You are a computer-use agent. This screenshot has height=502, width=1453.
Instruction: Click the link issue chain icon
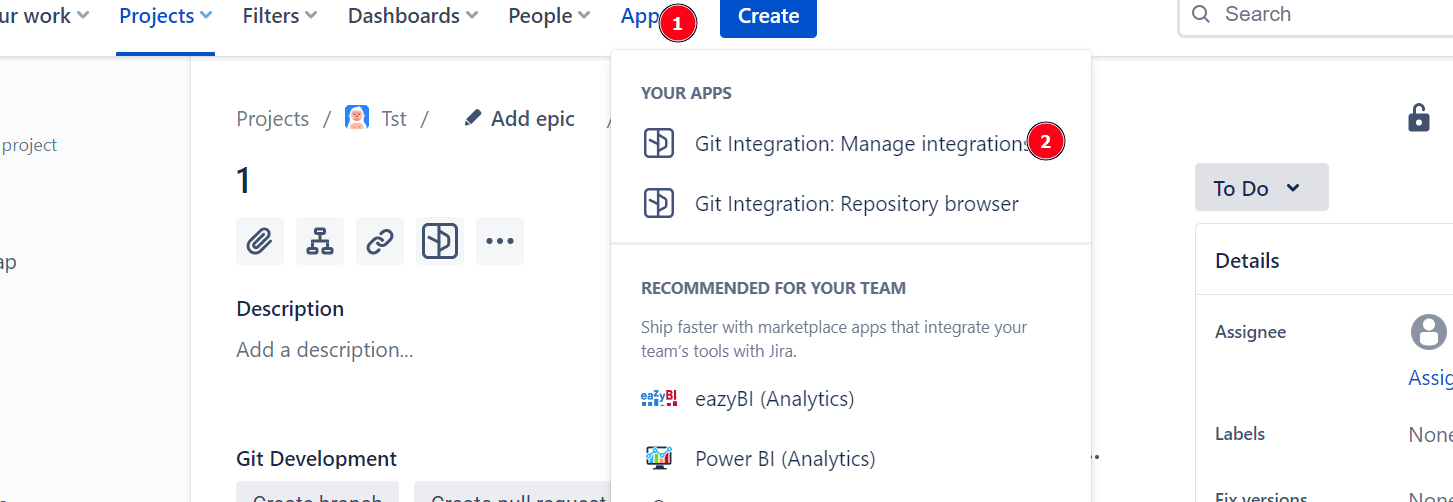[x=380, y=241]
